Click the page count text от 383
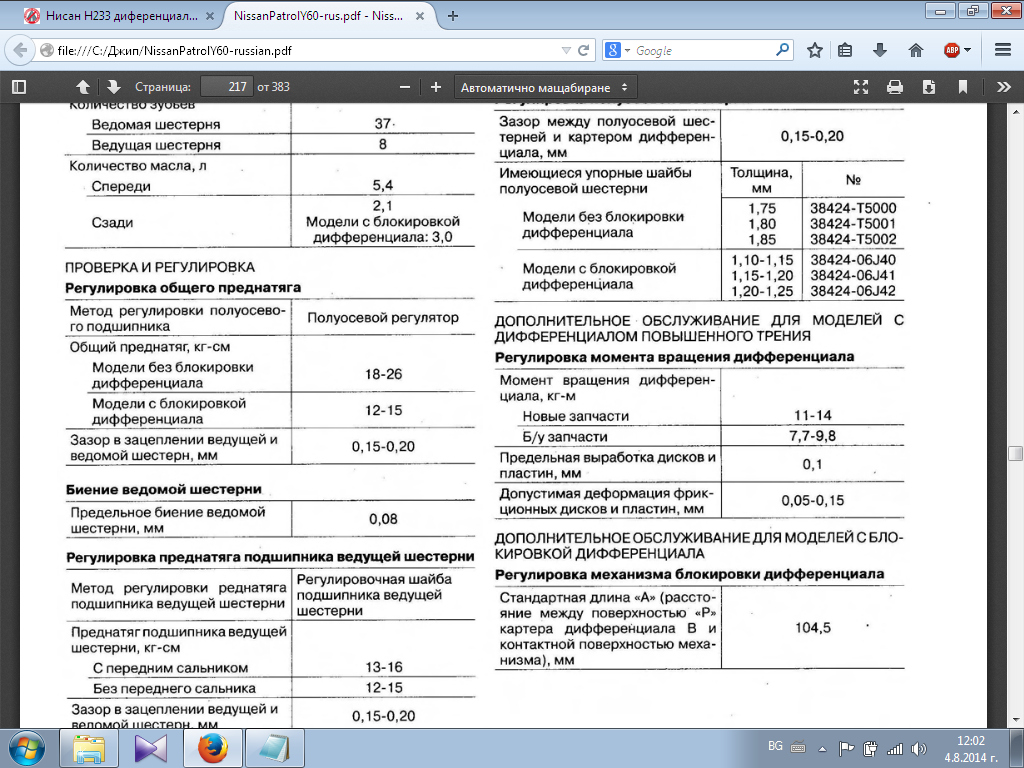 (x=273, y=87)
